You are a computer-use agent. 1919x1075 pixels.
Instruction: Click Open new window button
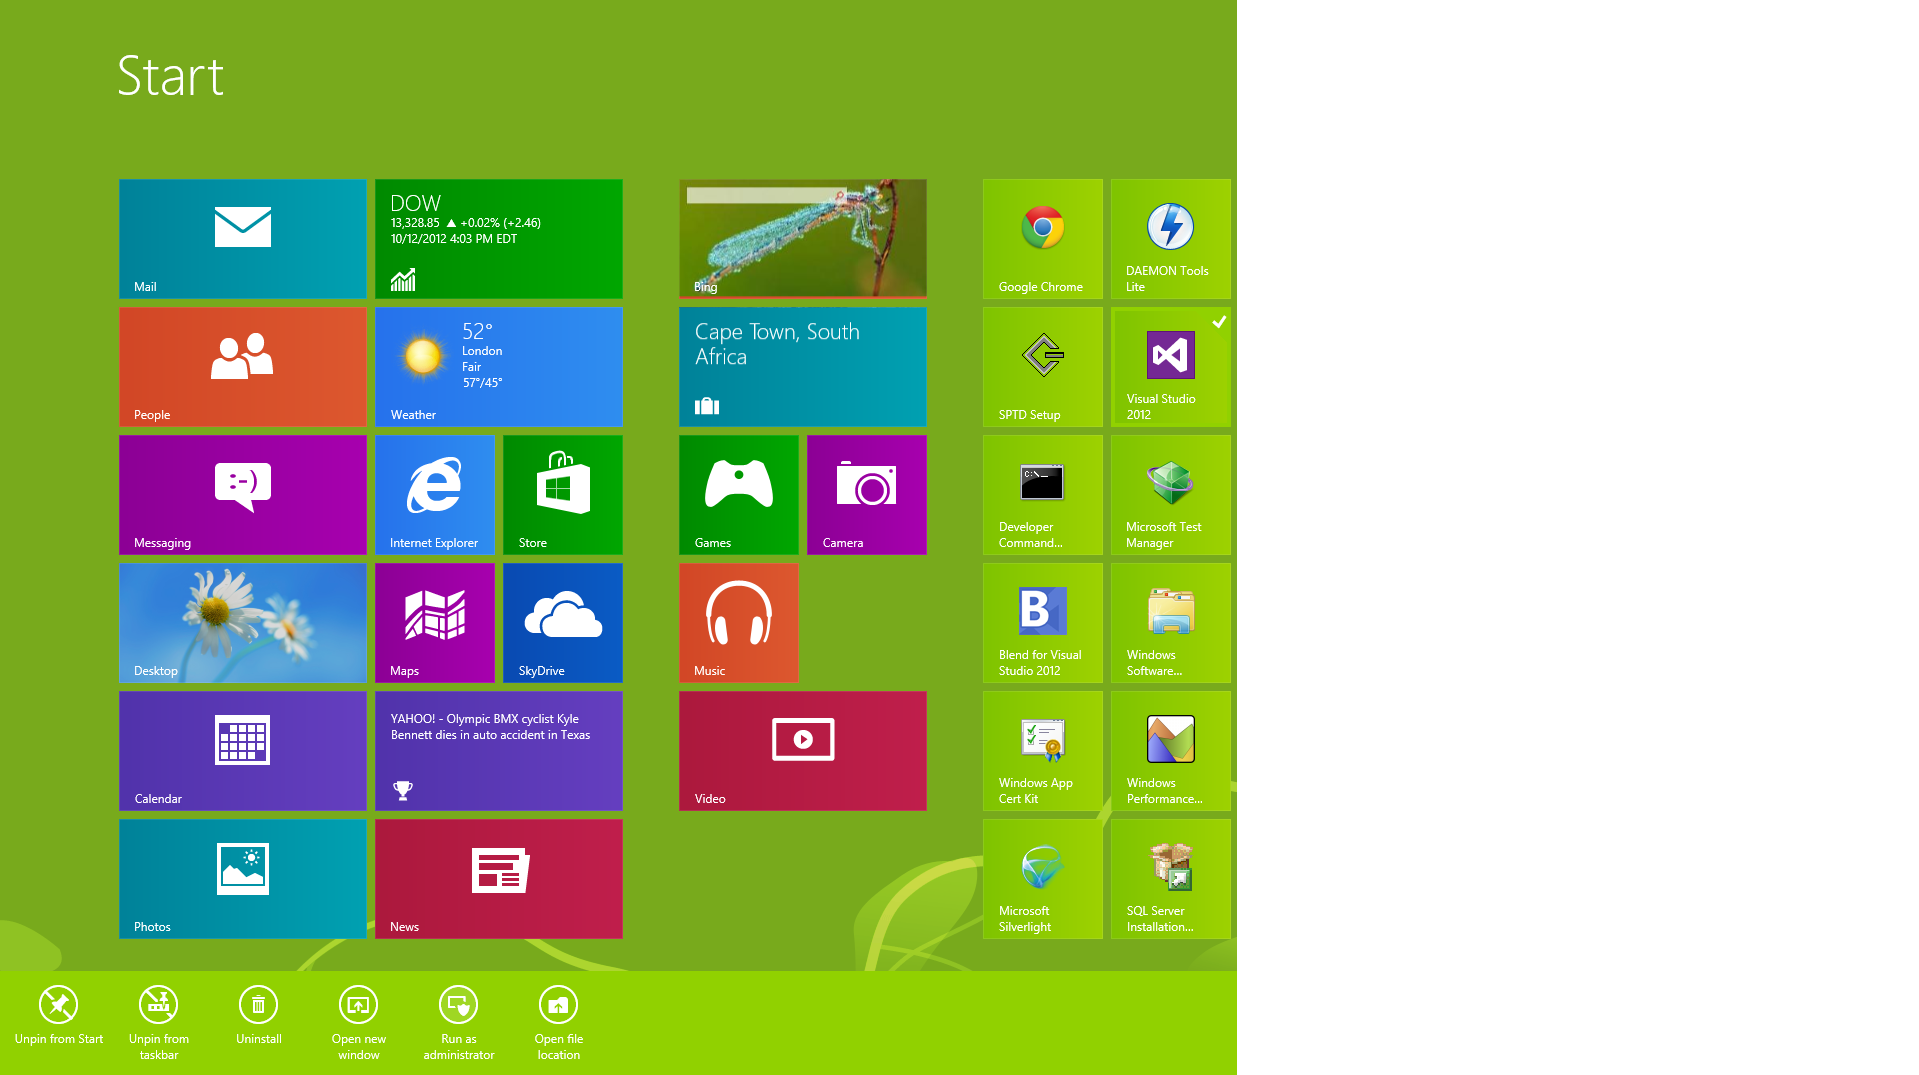359,1023
